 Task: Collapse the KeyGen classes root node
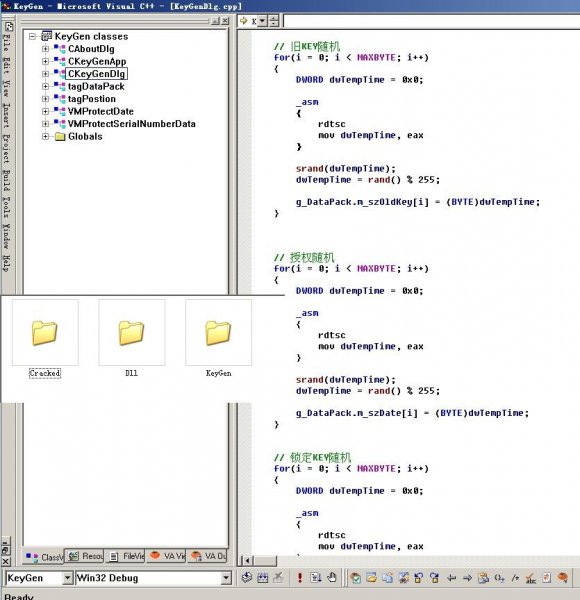(33, 36)
